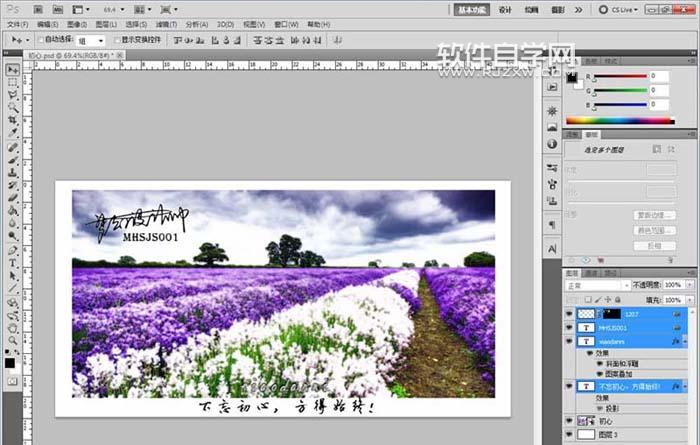Image resolution: width=700 pixels, height=445 pixels.
Task: Switch to the 绘画 workspace
Action: 531,10
